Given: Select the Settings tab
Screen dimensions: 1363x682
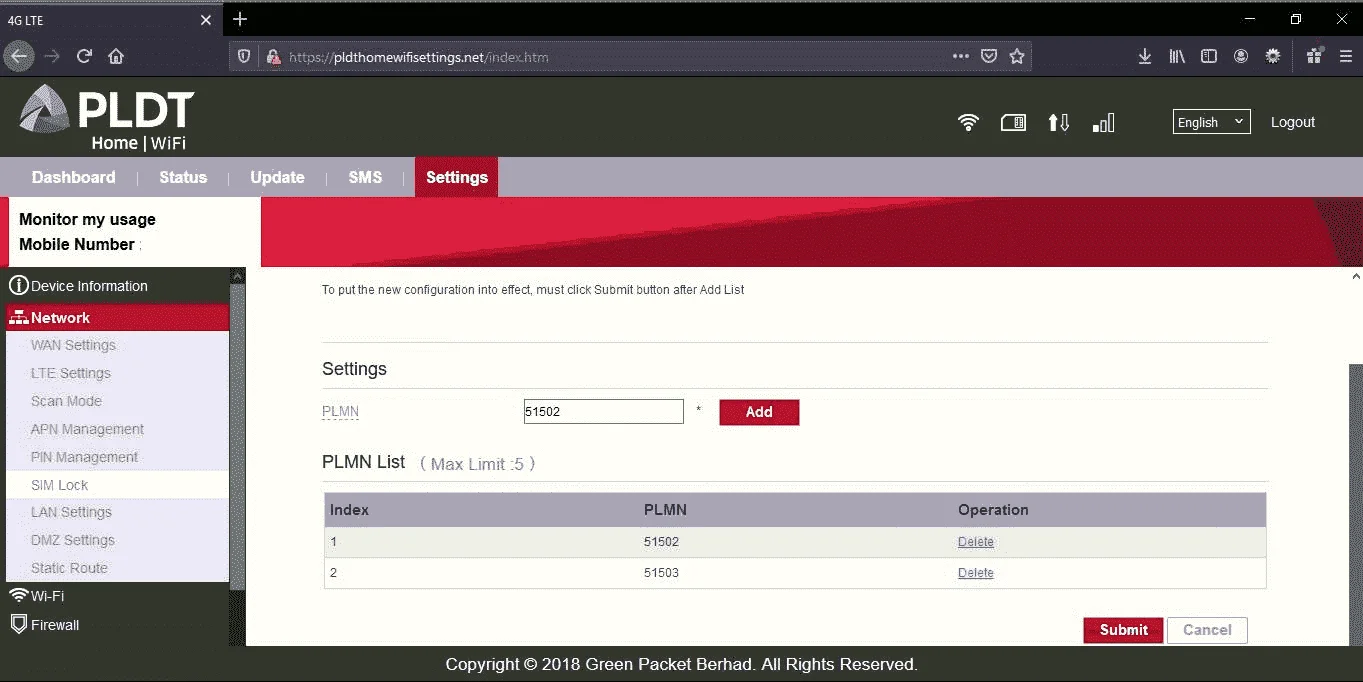Looking at the screenshot, I should tap(456, 177).
